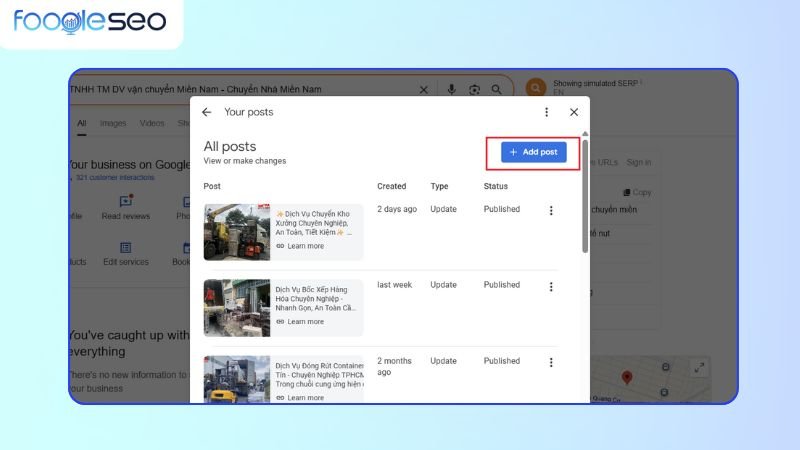800x450 pixels.
Task: Go back using the Your posts arrow
Action: [x=207, y=112]
